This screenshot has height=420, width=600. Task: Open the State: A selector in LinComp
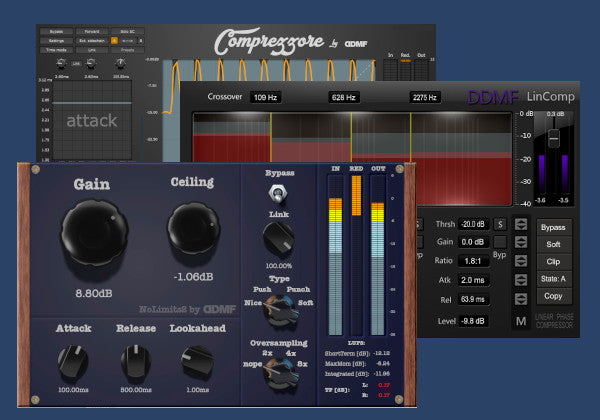click(x=552, y=278)
